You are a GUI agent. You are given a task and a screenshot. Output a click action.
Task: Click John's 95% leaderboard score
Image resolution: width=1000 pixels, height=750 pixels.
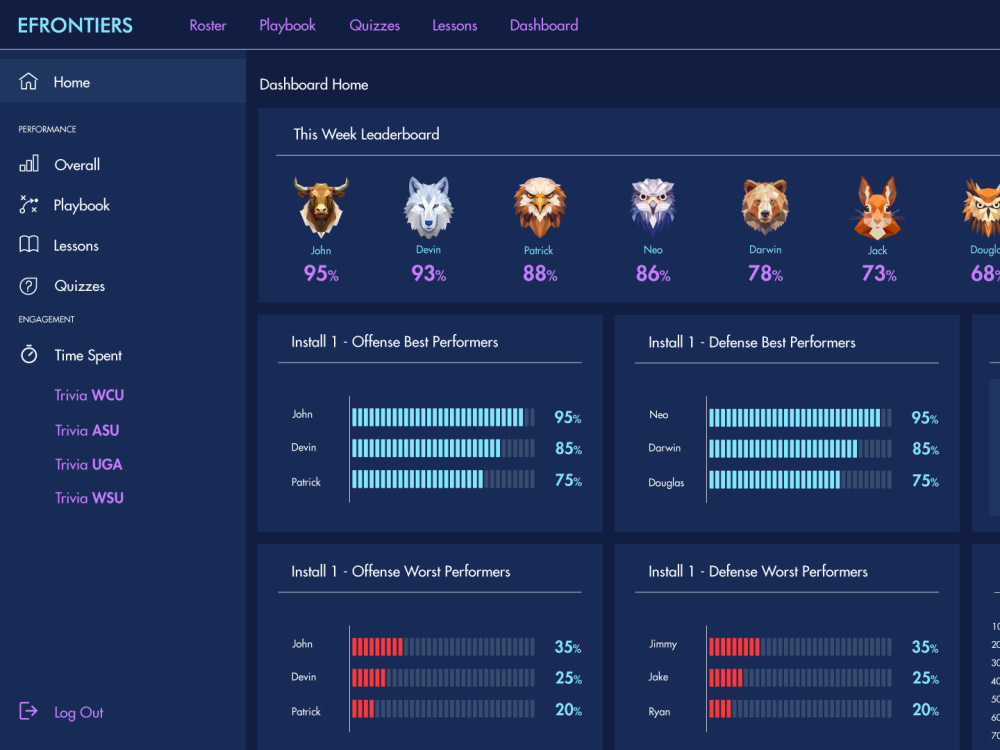(321, 274)
